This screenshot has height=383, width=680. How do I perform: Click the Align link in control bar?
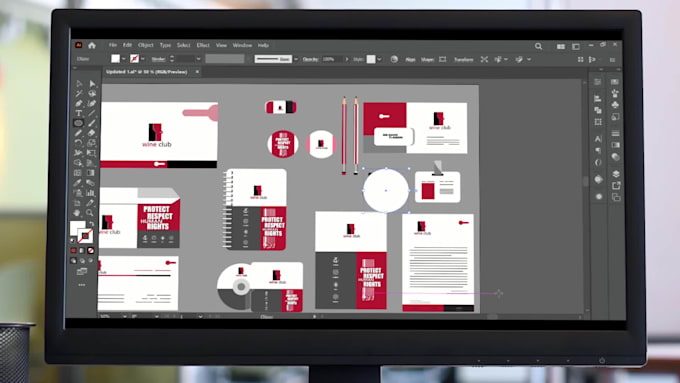point(410,59)
